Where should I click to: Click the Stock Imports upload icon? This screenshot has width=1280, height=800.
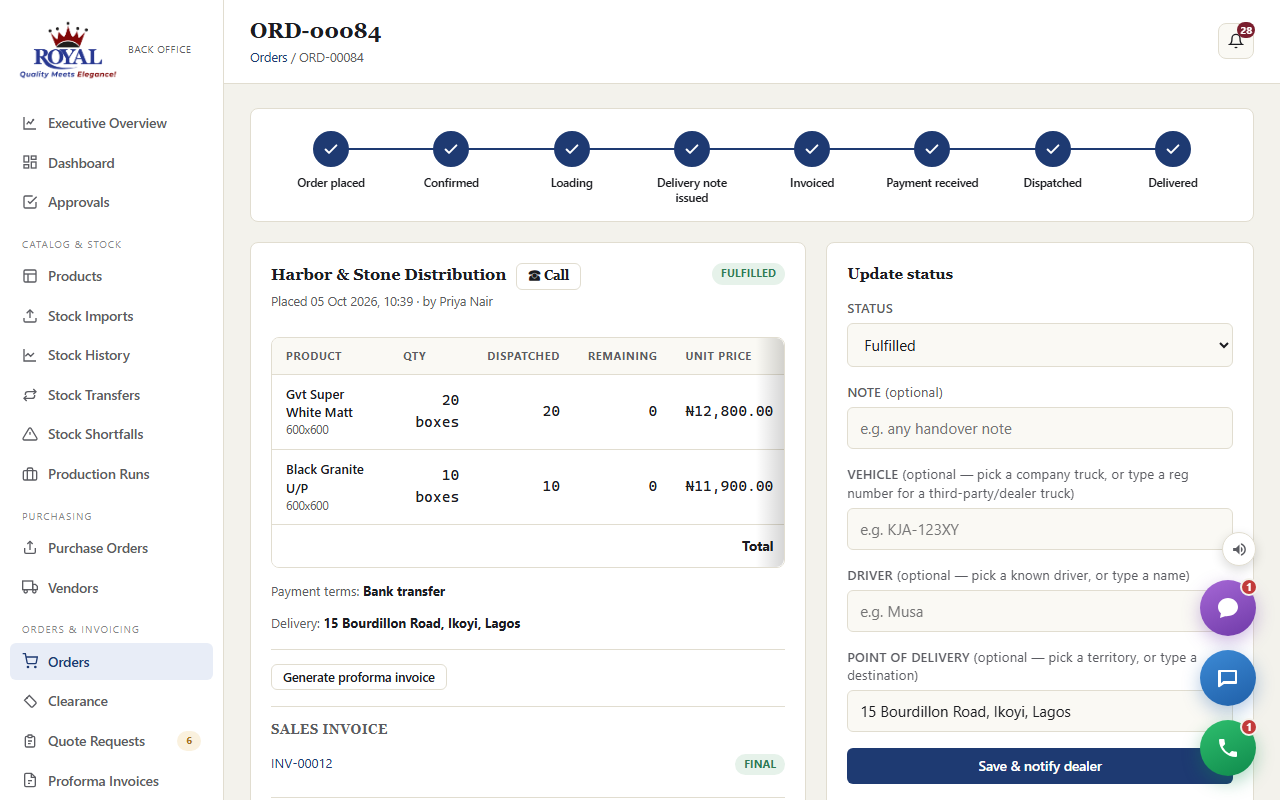(x=30, y=316)
